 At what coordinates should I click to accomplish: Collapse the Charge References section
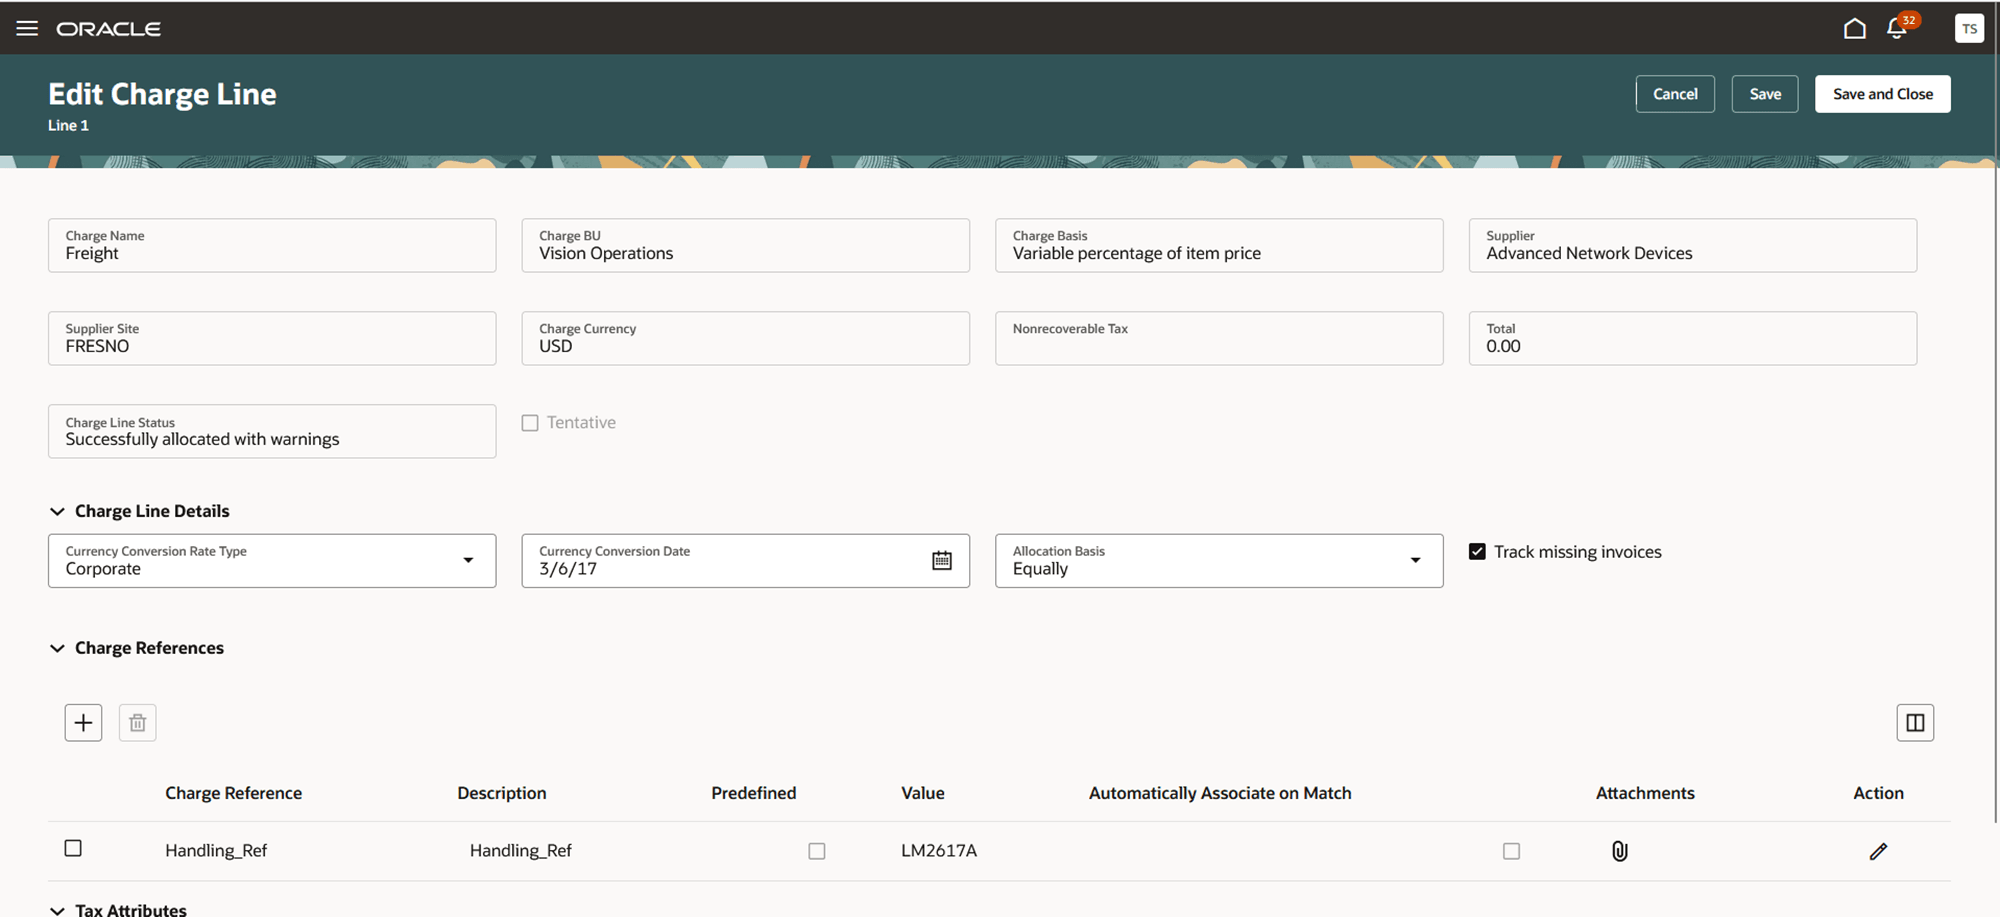point(57,648)
